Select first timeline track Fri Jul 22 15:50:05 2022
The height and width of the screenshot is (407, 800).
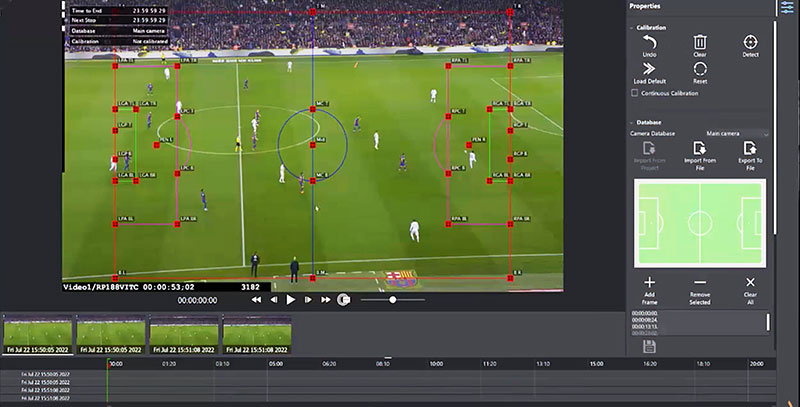pyautogui.click(x=45, y=374)
